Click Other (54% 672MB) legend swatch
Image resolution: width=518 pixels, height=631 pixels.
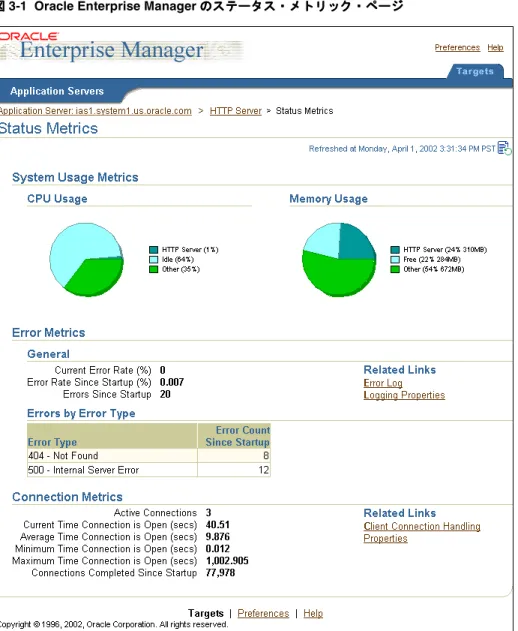[395, 269]
